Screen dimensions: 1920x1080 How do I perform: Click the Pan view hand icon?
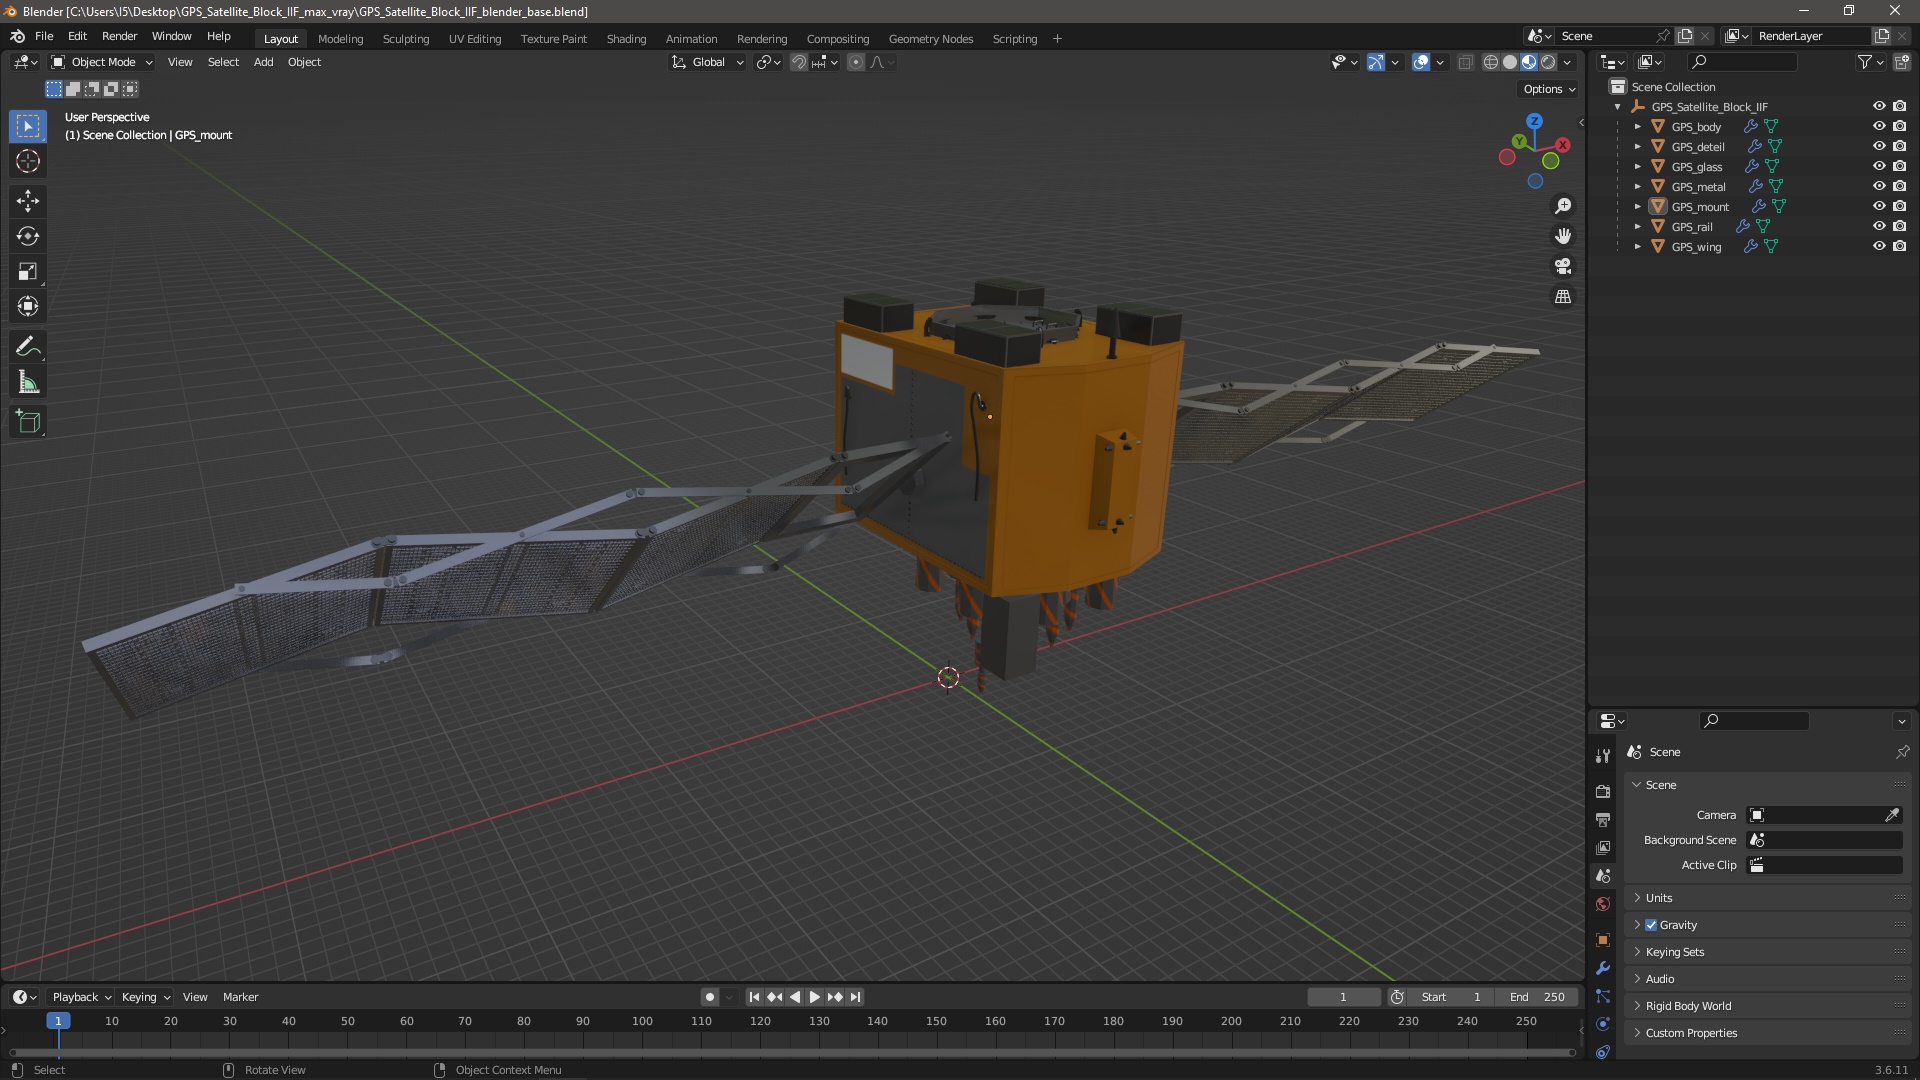1563,236
